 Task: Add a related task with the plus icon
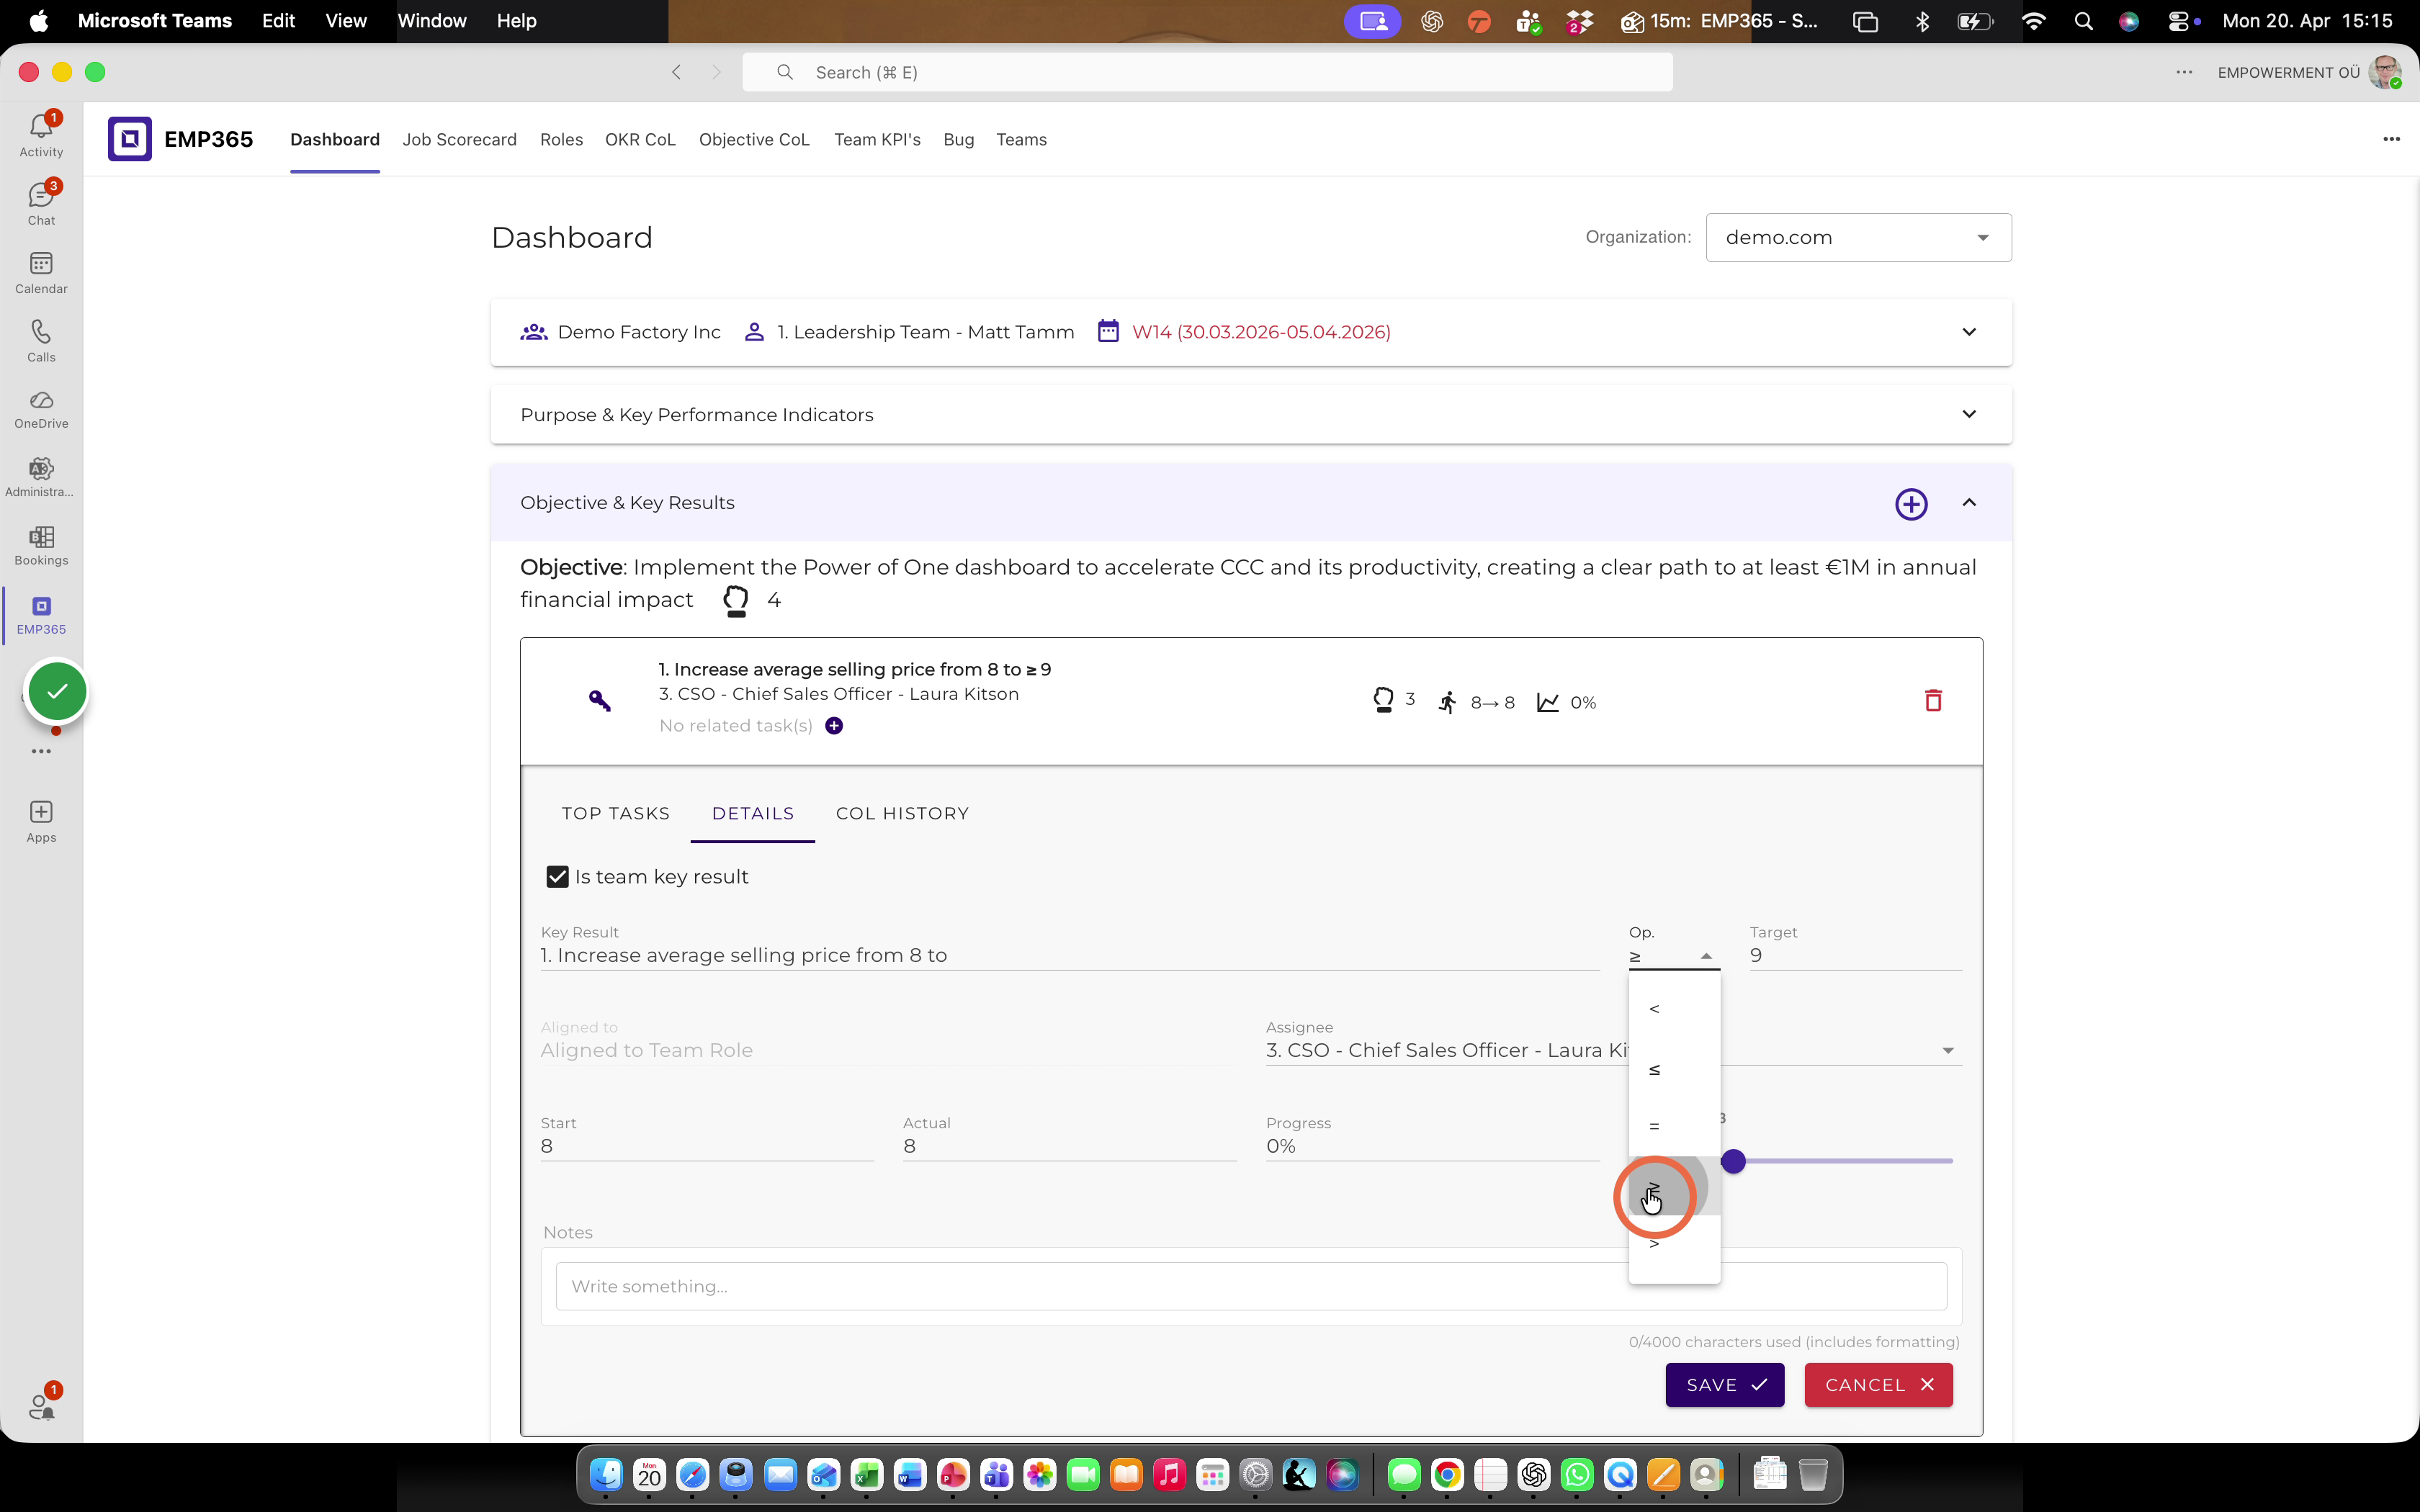click(834, 726)
